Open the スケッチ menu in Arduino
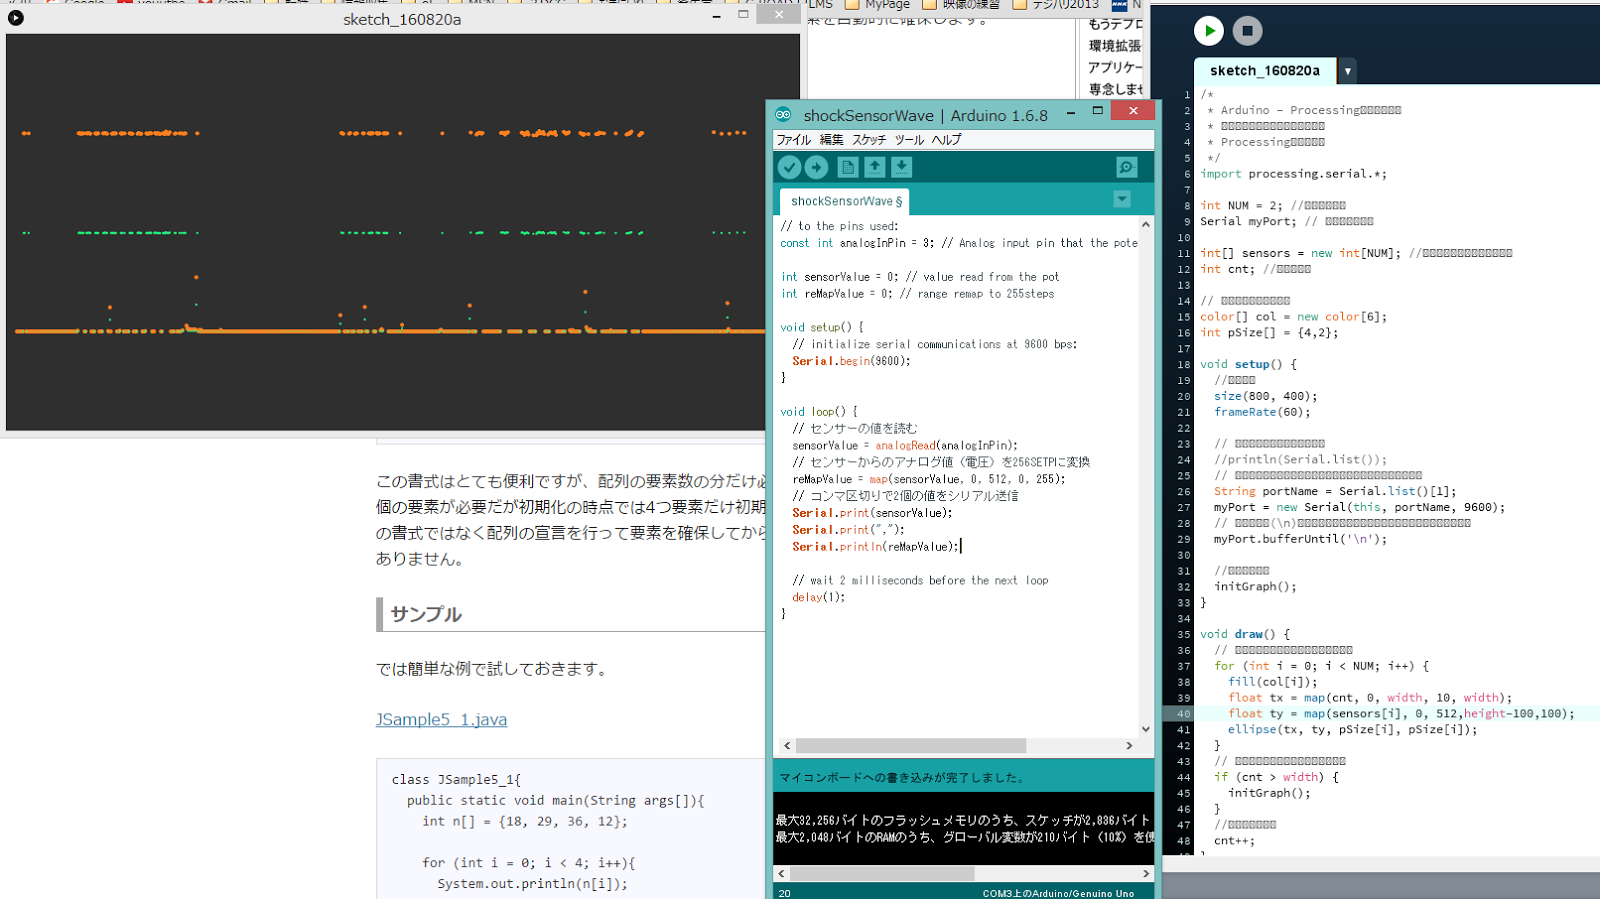The width and height of the screenshot is (1600, 899). pyautogui.click(x=869, y=140)
